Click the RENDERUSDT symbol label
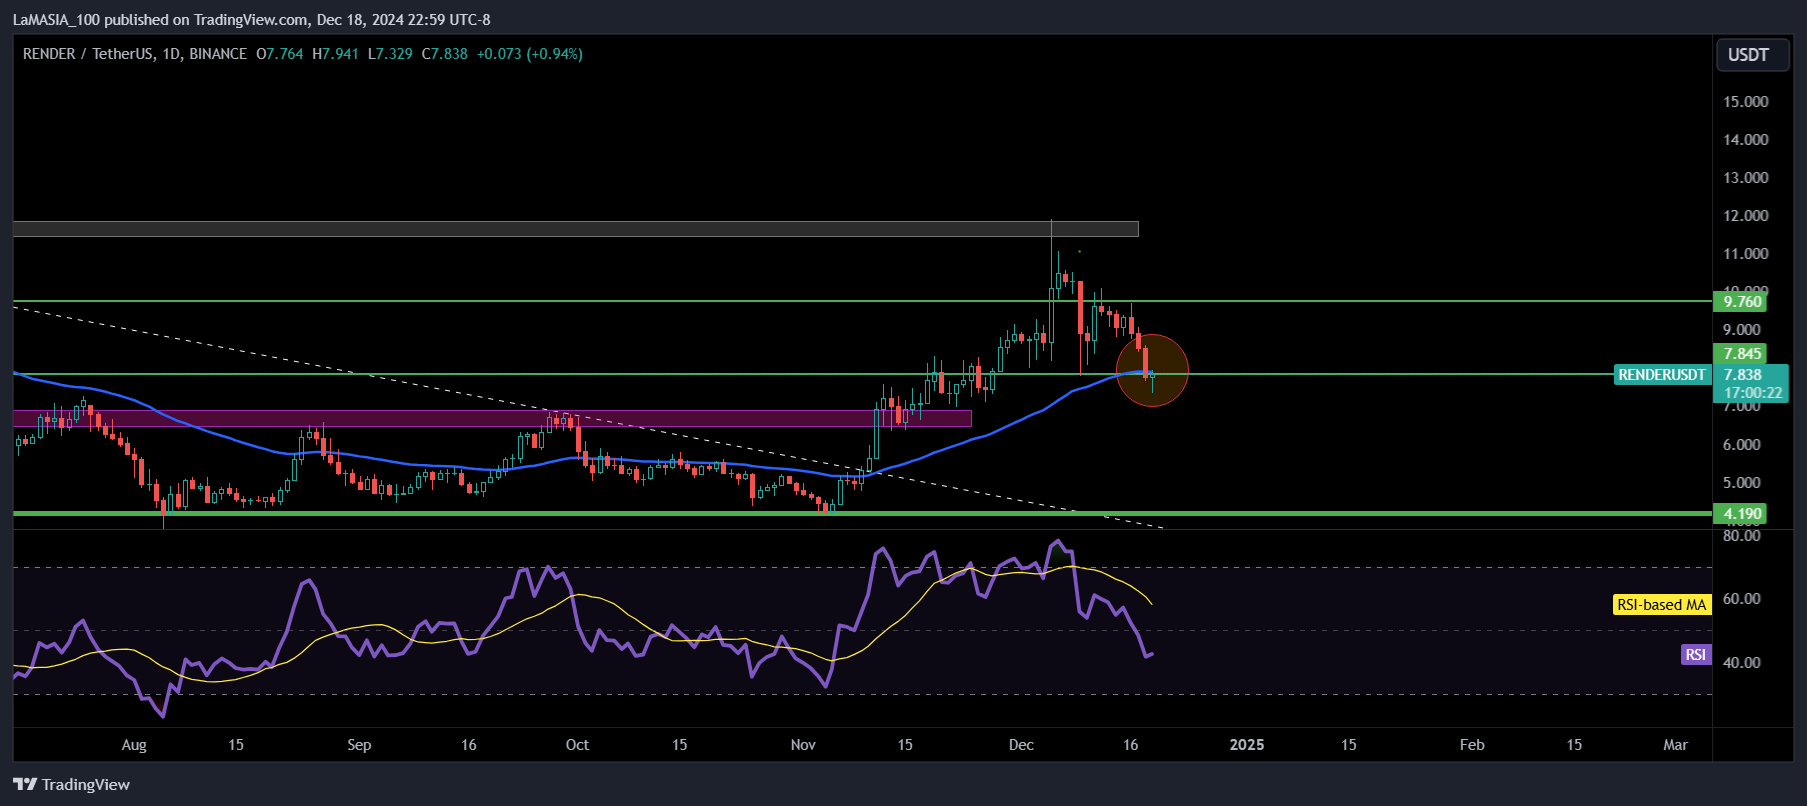 point(1662,375)
